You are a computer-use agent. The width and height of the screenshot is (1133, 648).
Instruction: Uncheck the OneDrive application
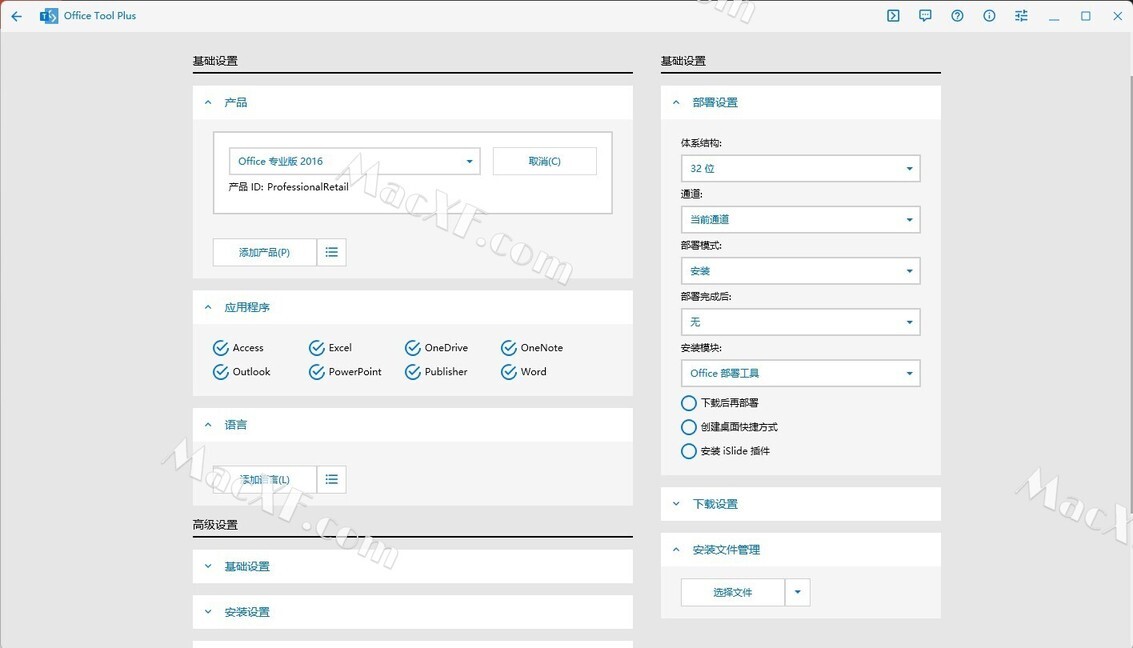[413, 348]
